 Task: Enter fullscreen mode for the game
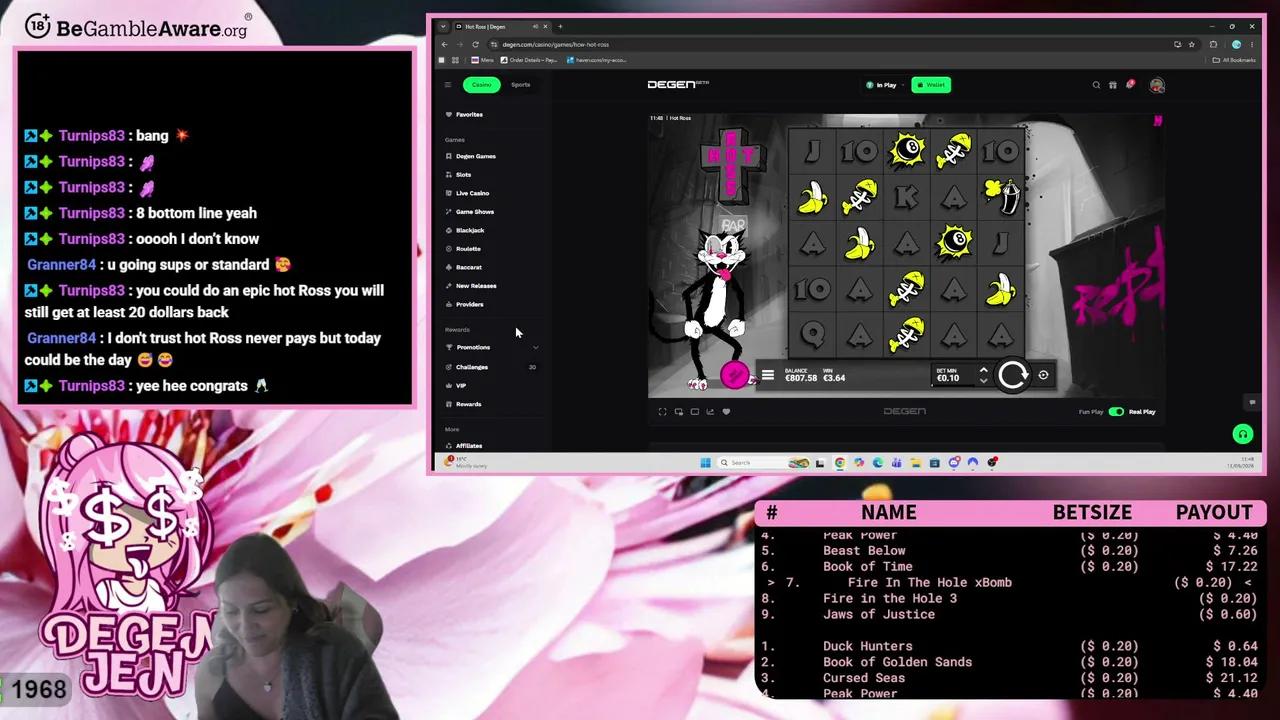click(662, 411)
